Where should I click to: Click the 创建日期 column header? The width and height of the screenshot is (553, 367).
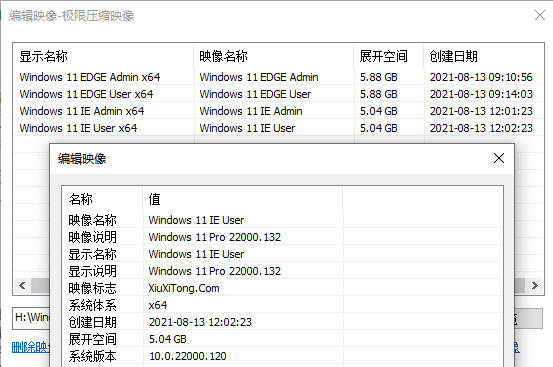click(484, 56)
